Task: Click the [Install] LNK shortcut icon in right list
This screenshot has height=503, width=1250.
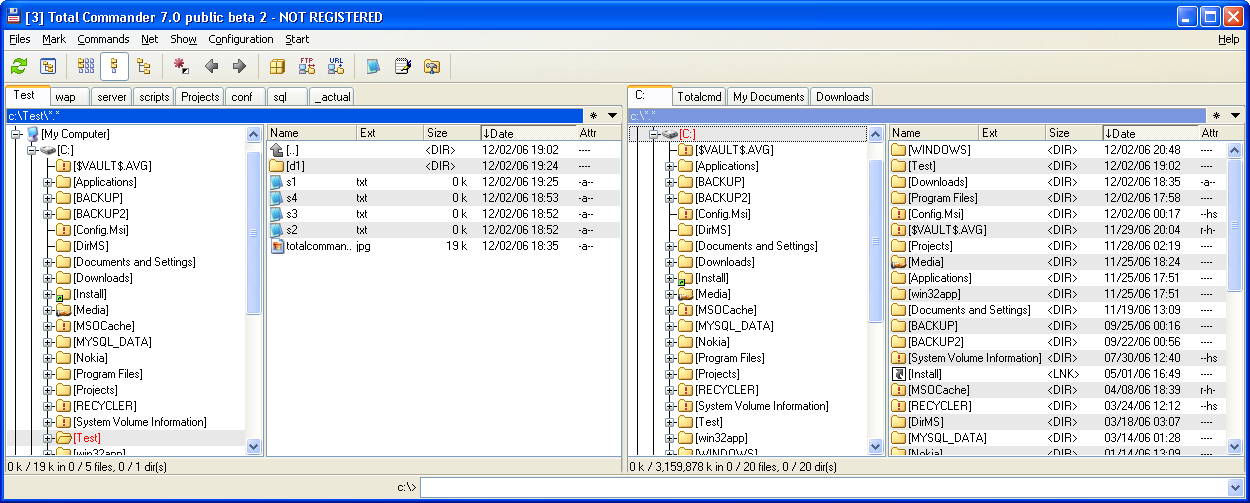Action: point(898,374)
